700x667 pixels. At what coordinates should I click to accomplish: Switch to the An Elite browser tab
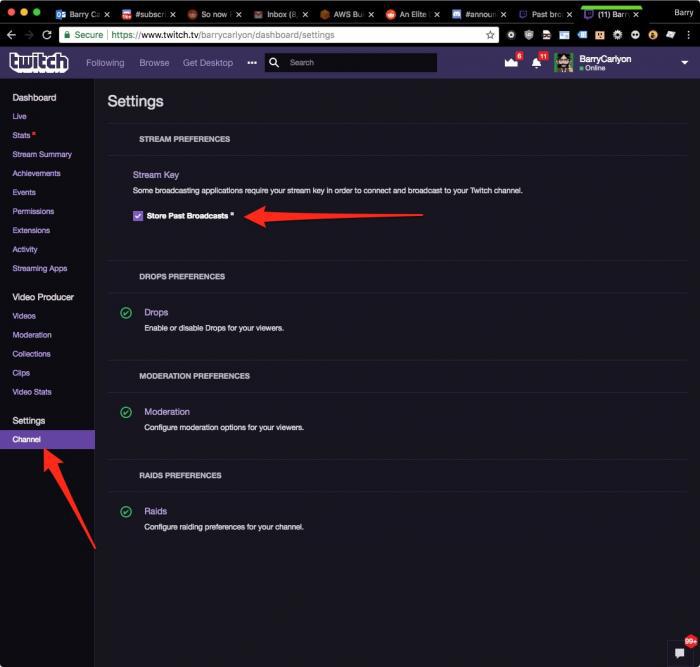pyautogui.click(x=413, y=14)
